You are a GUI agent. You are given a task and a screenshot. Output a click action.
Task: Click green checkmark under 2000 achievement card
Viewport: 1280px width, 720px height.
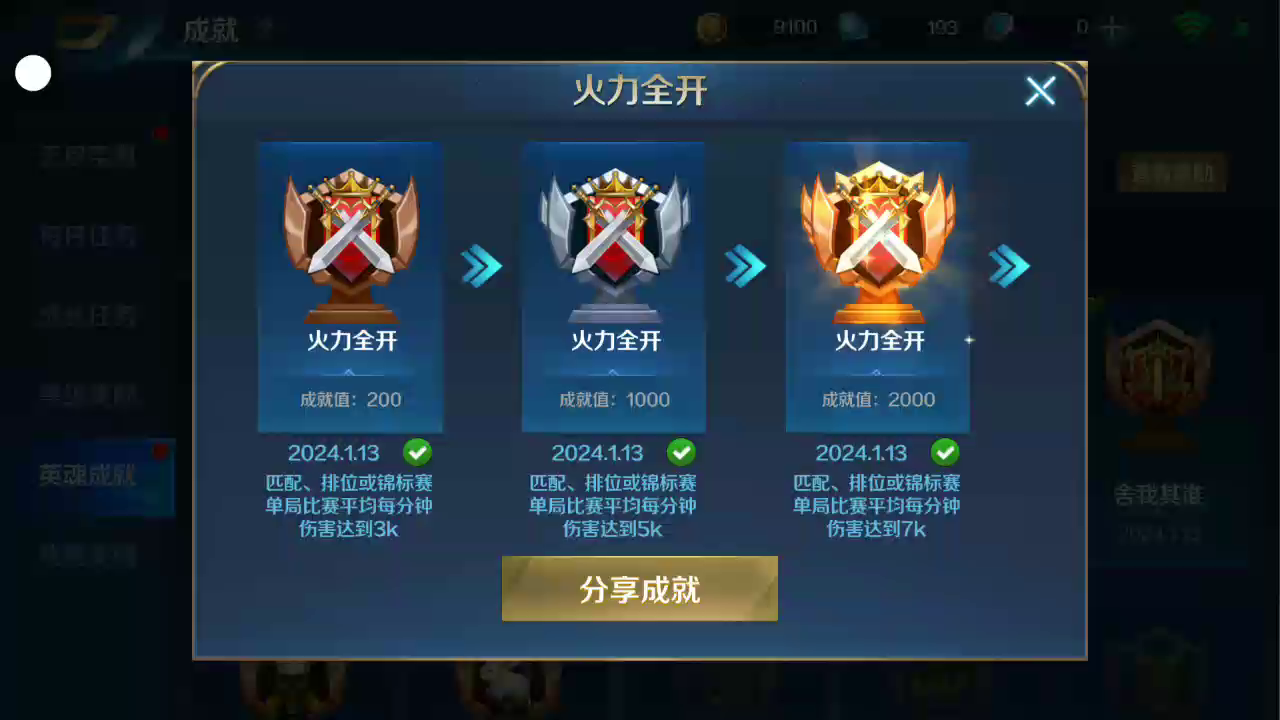(945, 452)
